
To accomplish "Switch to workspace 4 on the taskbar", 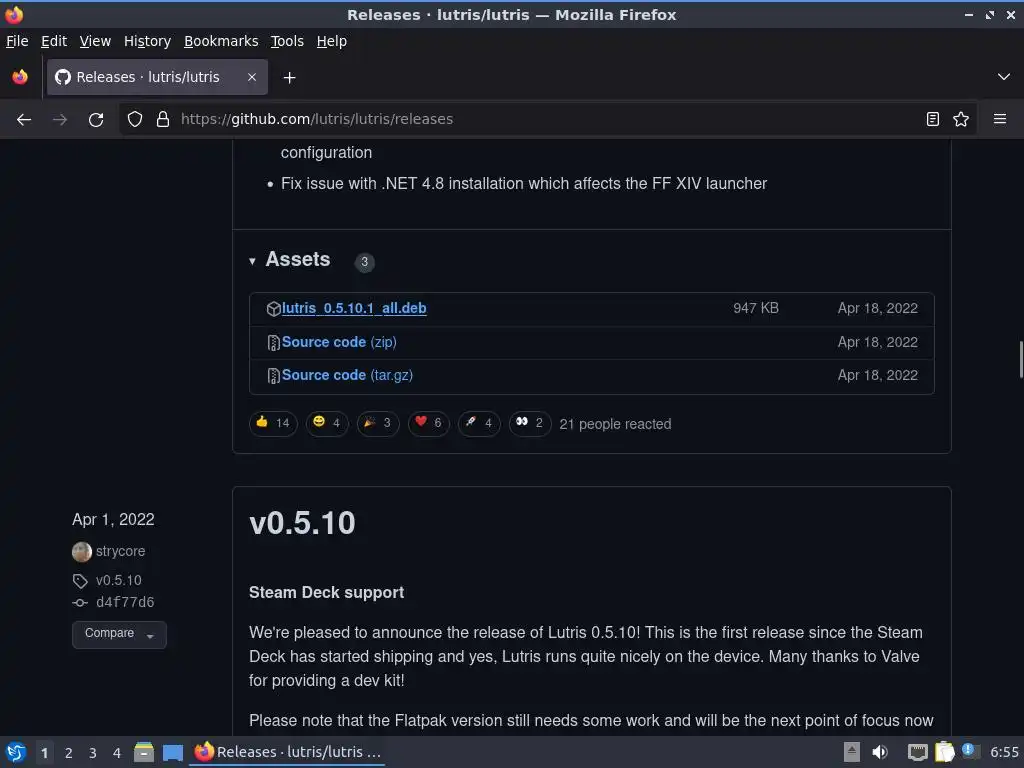I will (x=117, y=753).
